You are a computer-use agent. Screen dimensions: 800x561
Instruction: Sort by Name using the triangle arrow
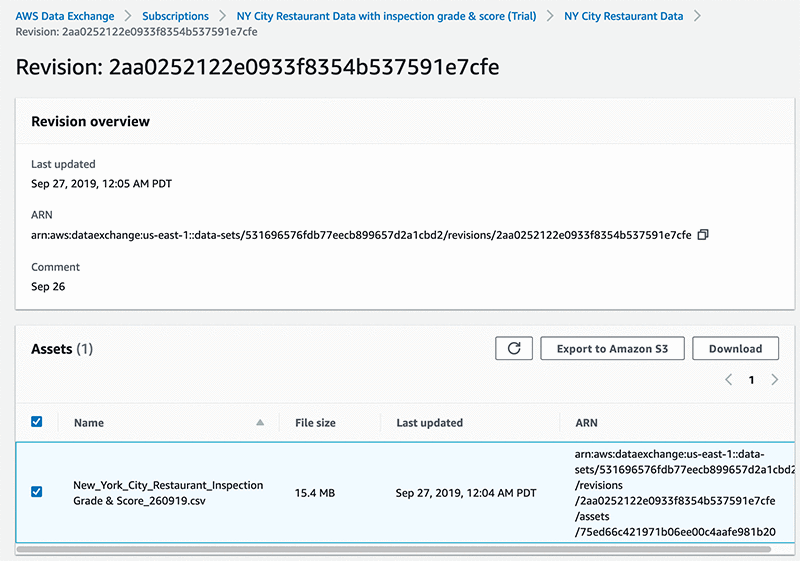260,422
